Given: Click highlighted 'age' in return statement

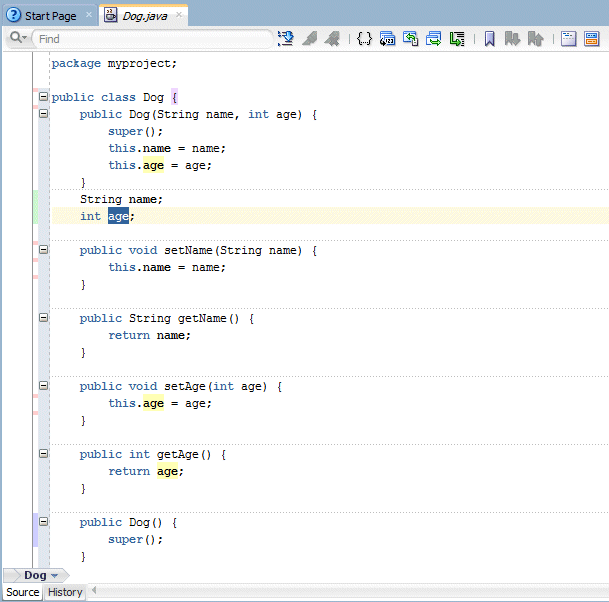Looking at the screenshot, I should point(167,472).
